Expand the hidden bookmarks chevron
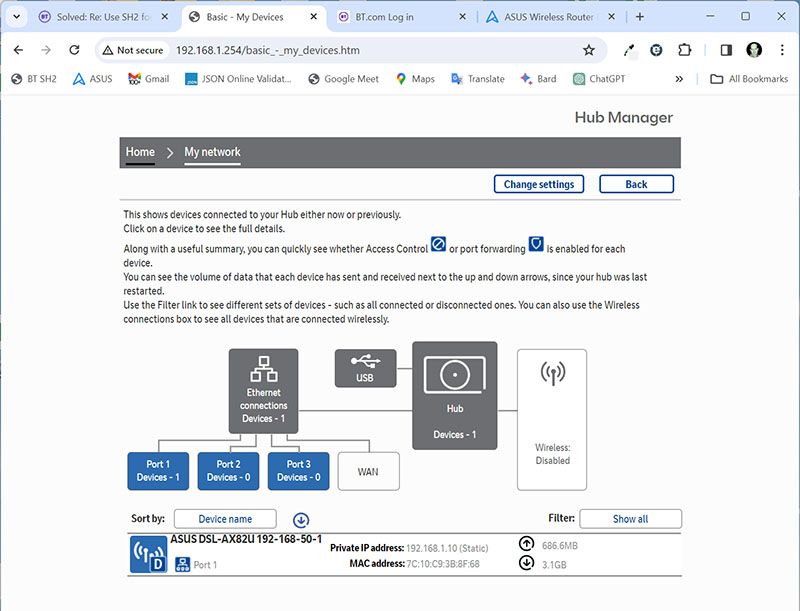This screenshot has width=800, height=611. coord(680,79)
